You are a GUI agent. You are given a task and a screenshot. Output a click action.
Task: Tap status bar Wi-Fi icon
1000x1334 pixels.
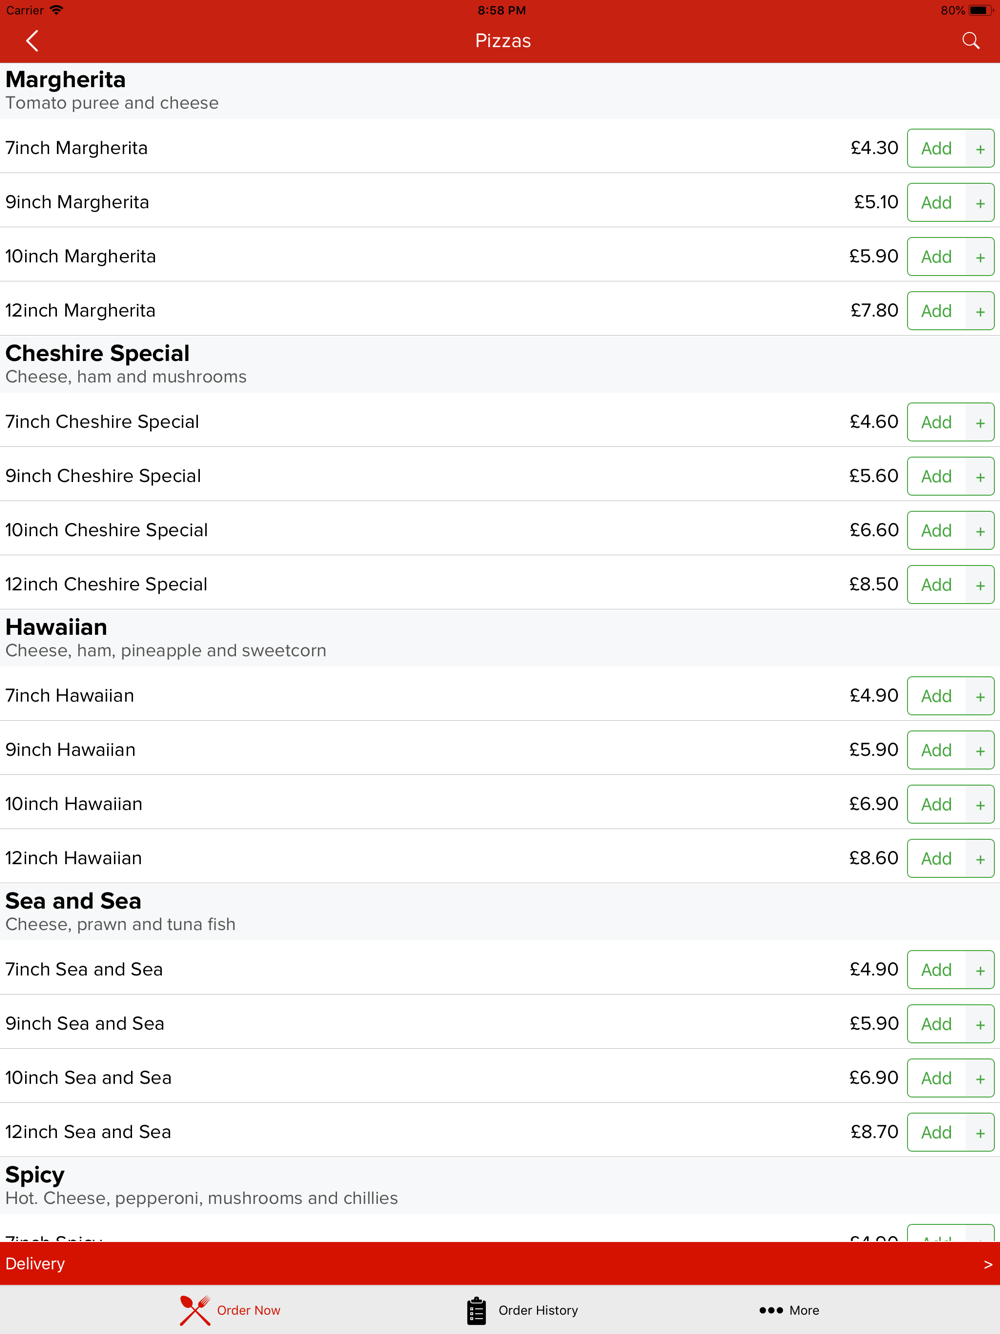57,10
